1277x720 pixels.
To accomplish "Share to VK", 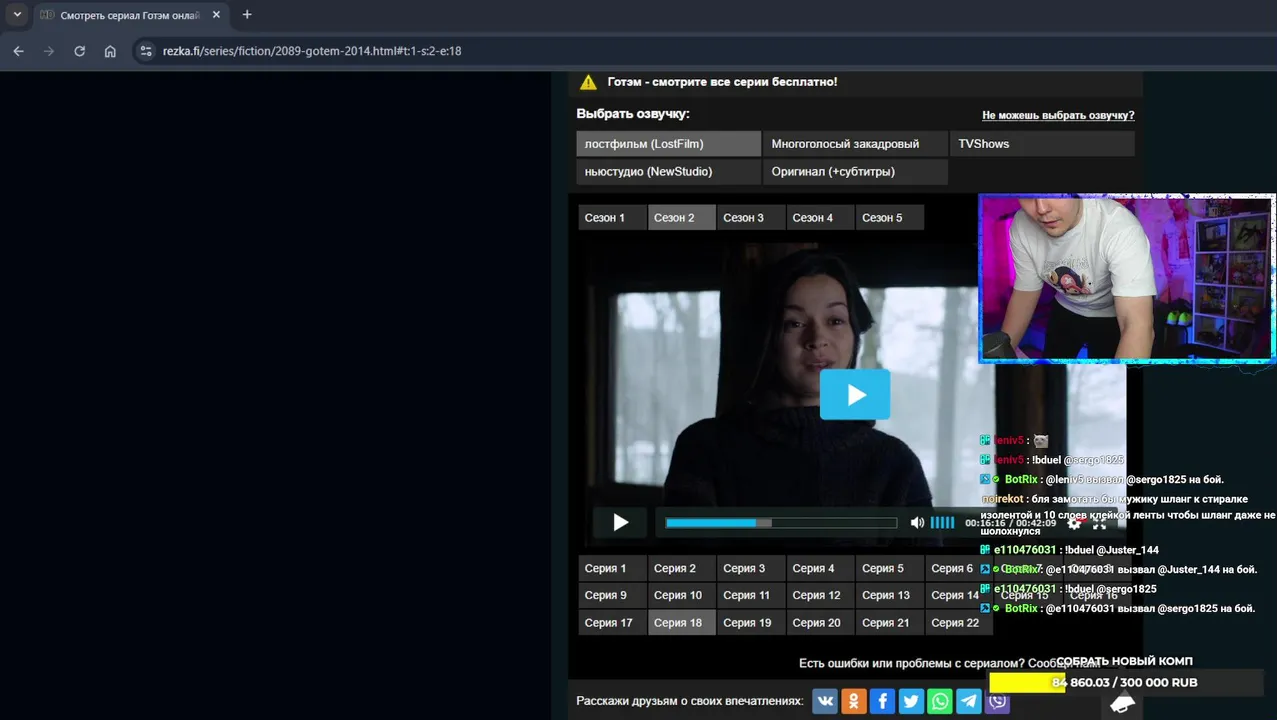I will point(825,701).
